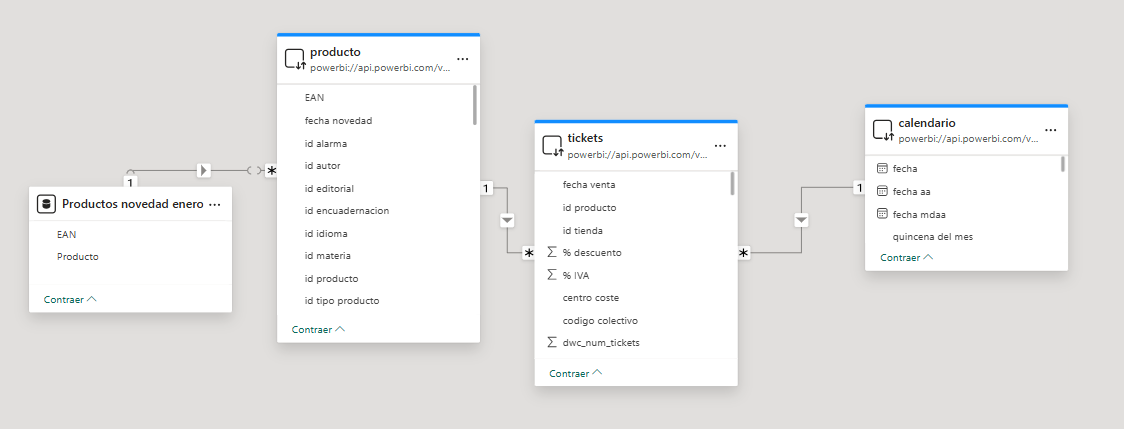1124x429 pixels.
Task: Click the producto table field list scrollbar
Action: [x=475, y=105]
